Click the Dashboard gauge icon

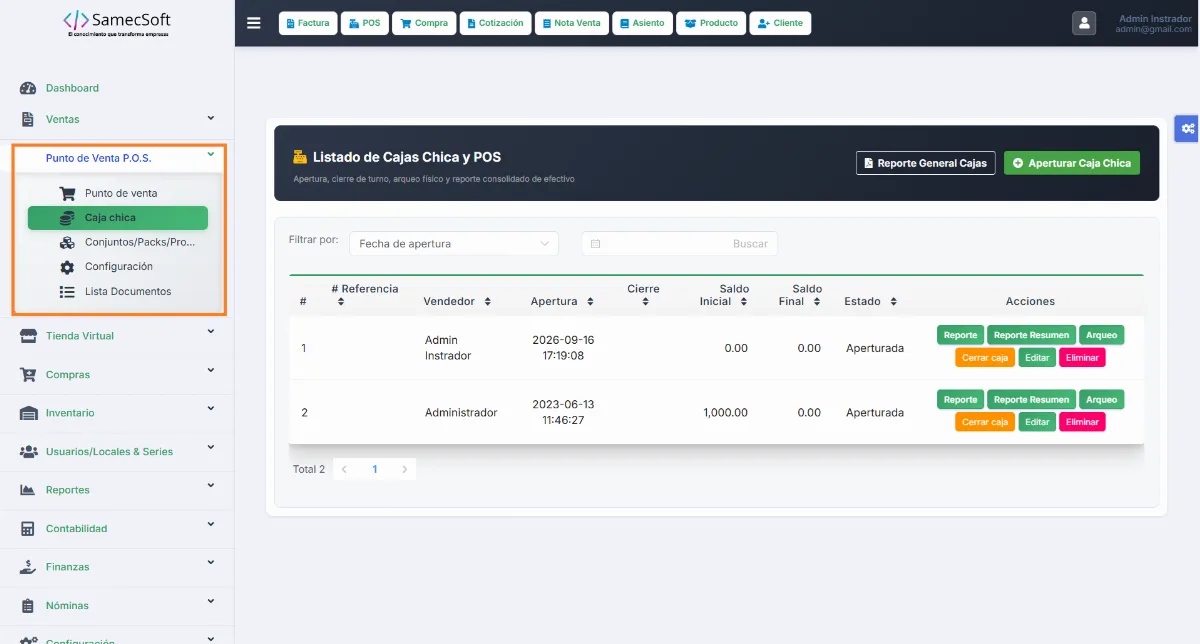pos(28,88)
